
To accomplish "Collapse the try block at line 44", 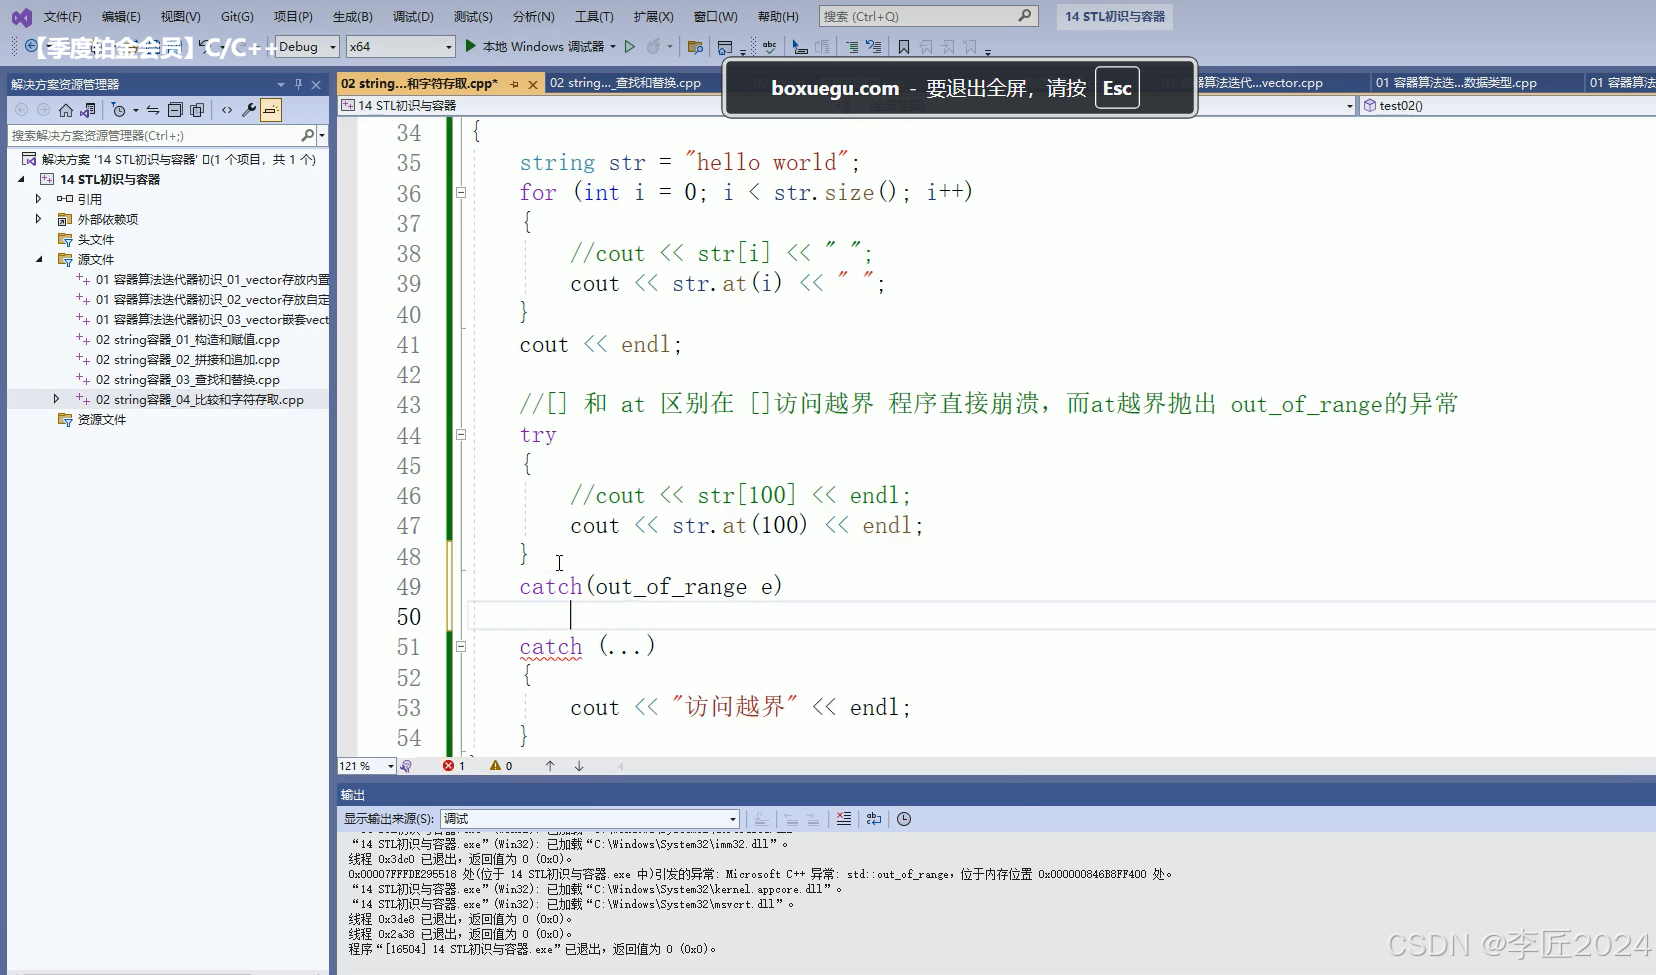I will coord(461,435).
